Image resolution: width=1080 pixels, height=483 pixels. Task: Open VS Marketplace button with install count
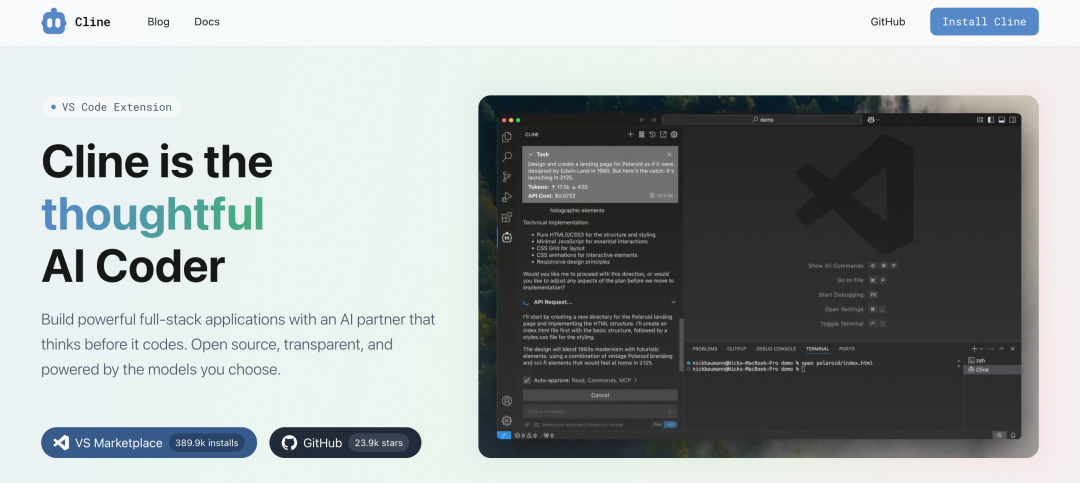(x=149, y=442)
